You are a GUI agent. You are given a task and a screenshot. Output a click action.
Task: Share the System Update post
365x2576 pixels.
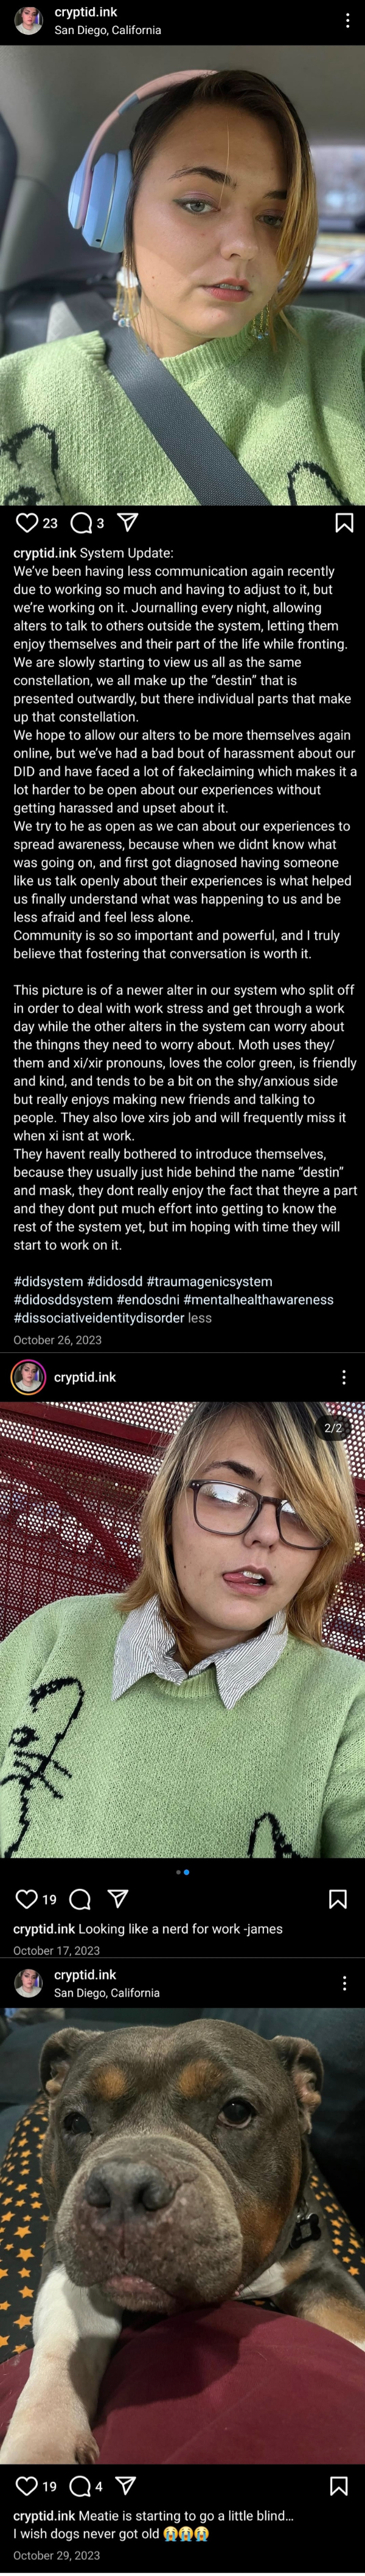(127, 522)
